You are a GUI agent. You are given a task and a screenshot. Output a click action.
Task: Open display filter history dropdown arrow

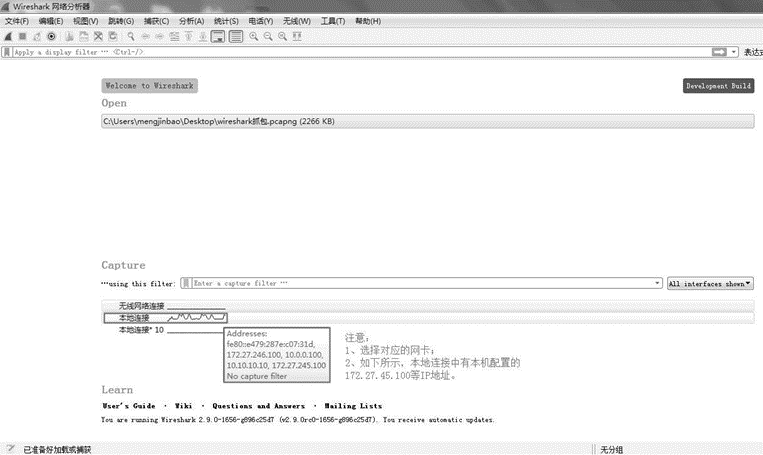coord(733,52)
